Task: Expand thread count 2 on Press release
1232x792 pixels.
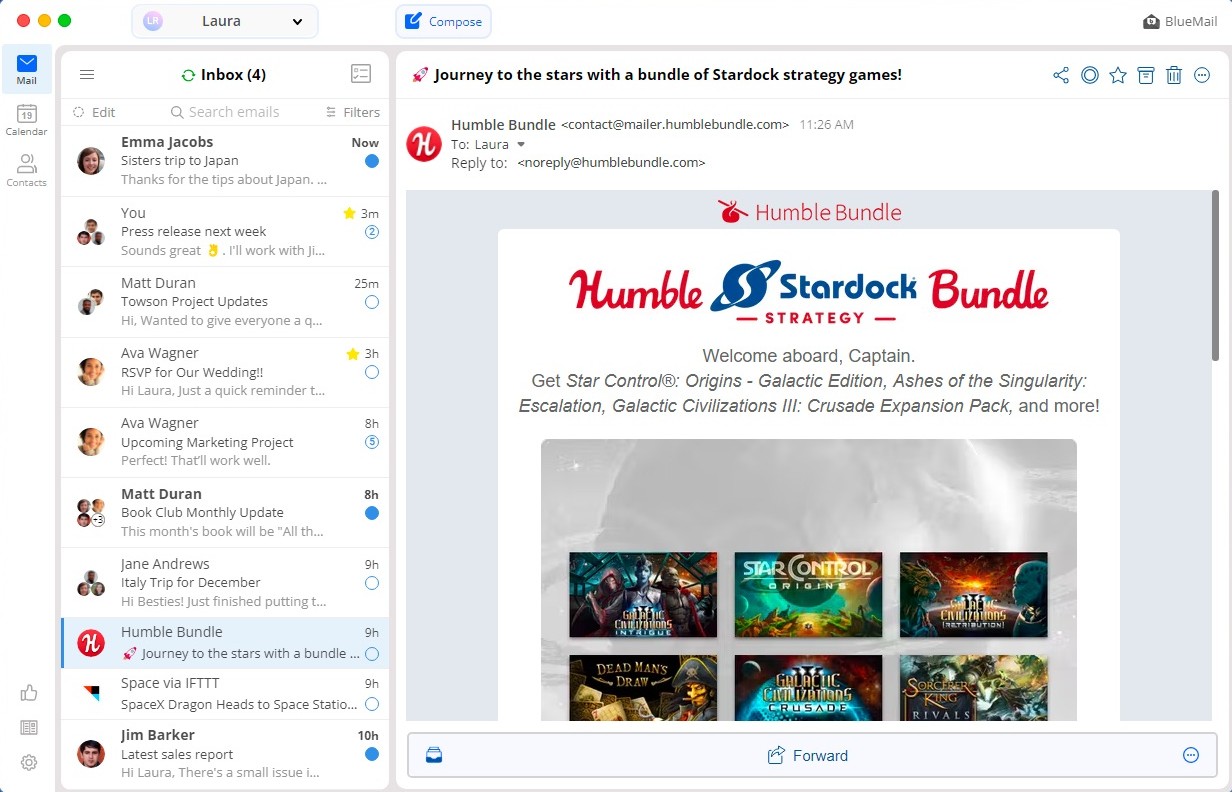Action: pos(372,232)
